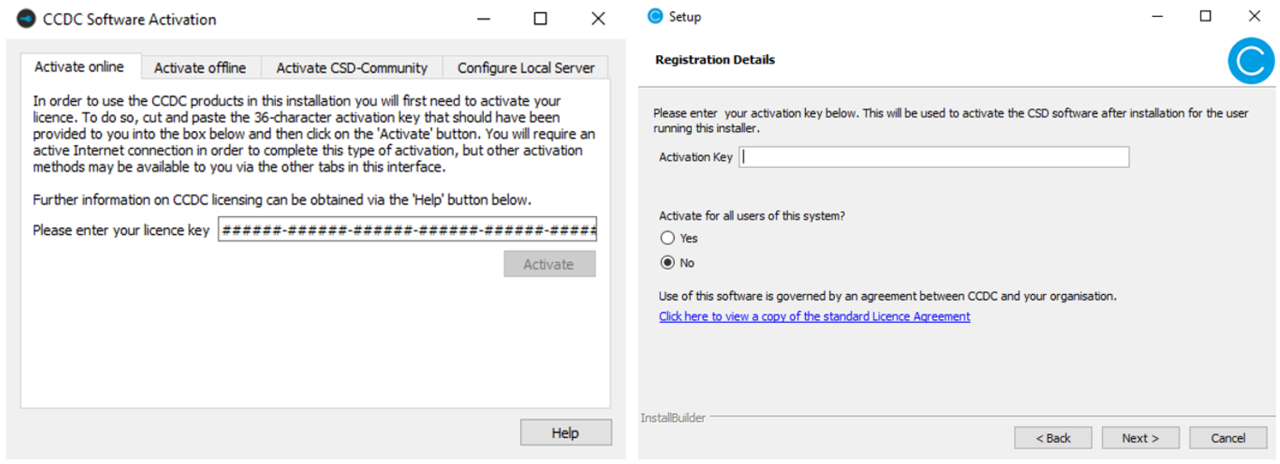Focus the Activation Key text field
The image size is (1280, 464).
tap(933, 157)
